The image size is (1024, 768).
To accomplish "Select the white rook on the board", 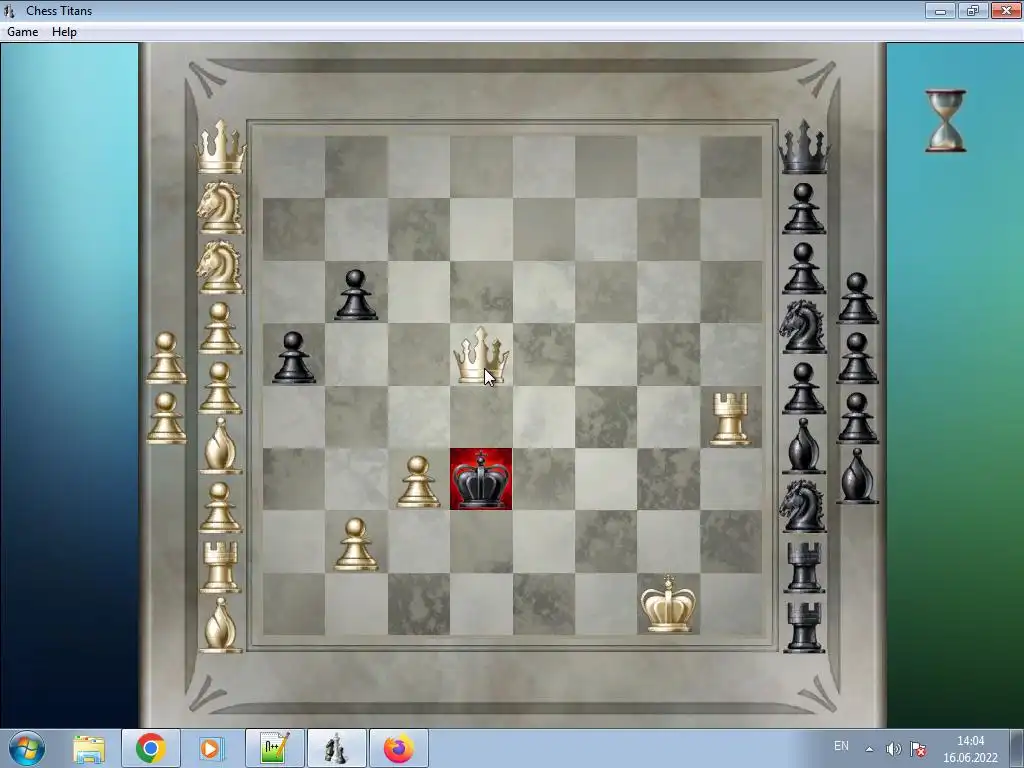I will pos(730,419).
